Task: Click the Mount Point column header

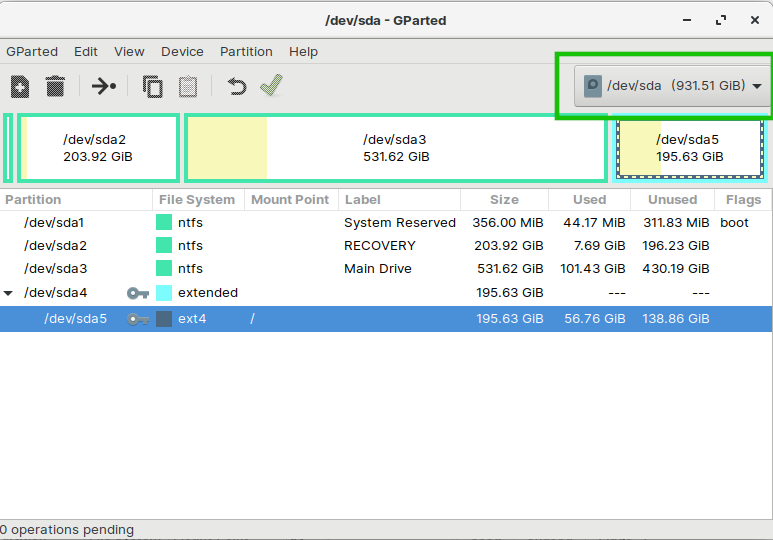Action: point(291,200)
